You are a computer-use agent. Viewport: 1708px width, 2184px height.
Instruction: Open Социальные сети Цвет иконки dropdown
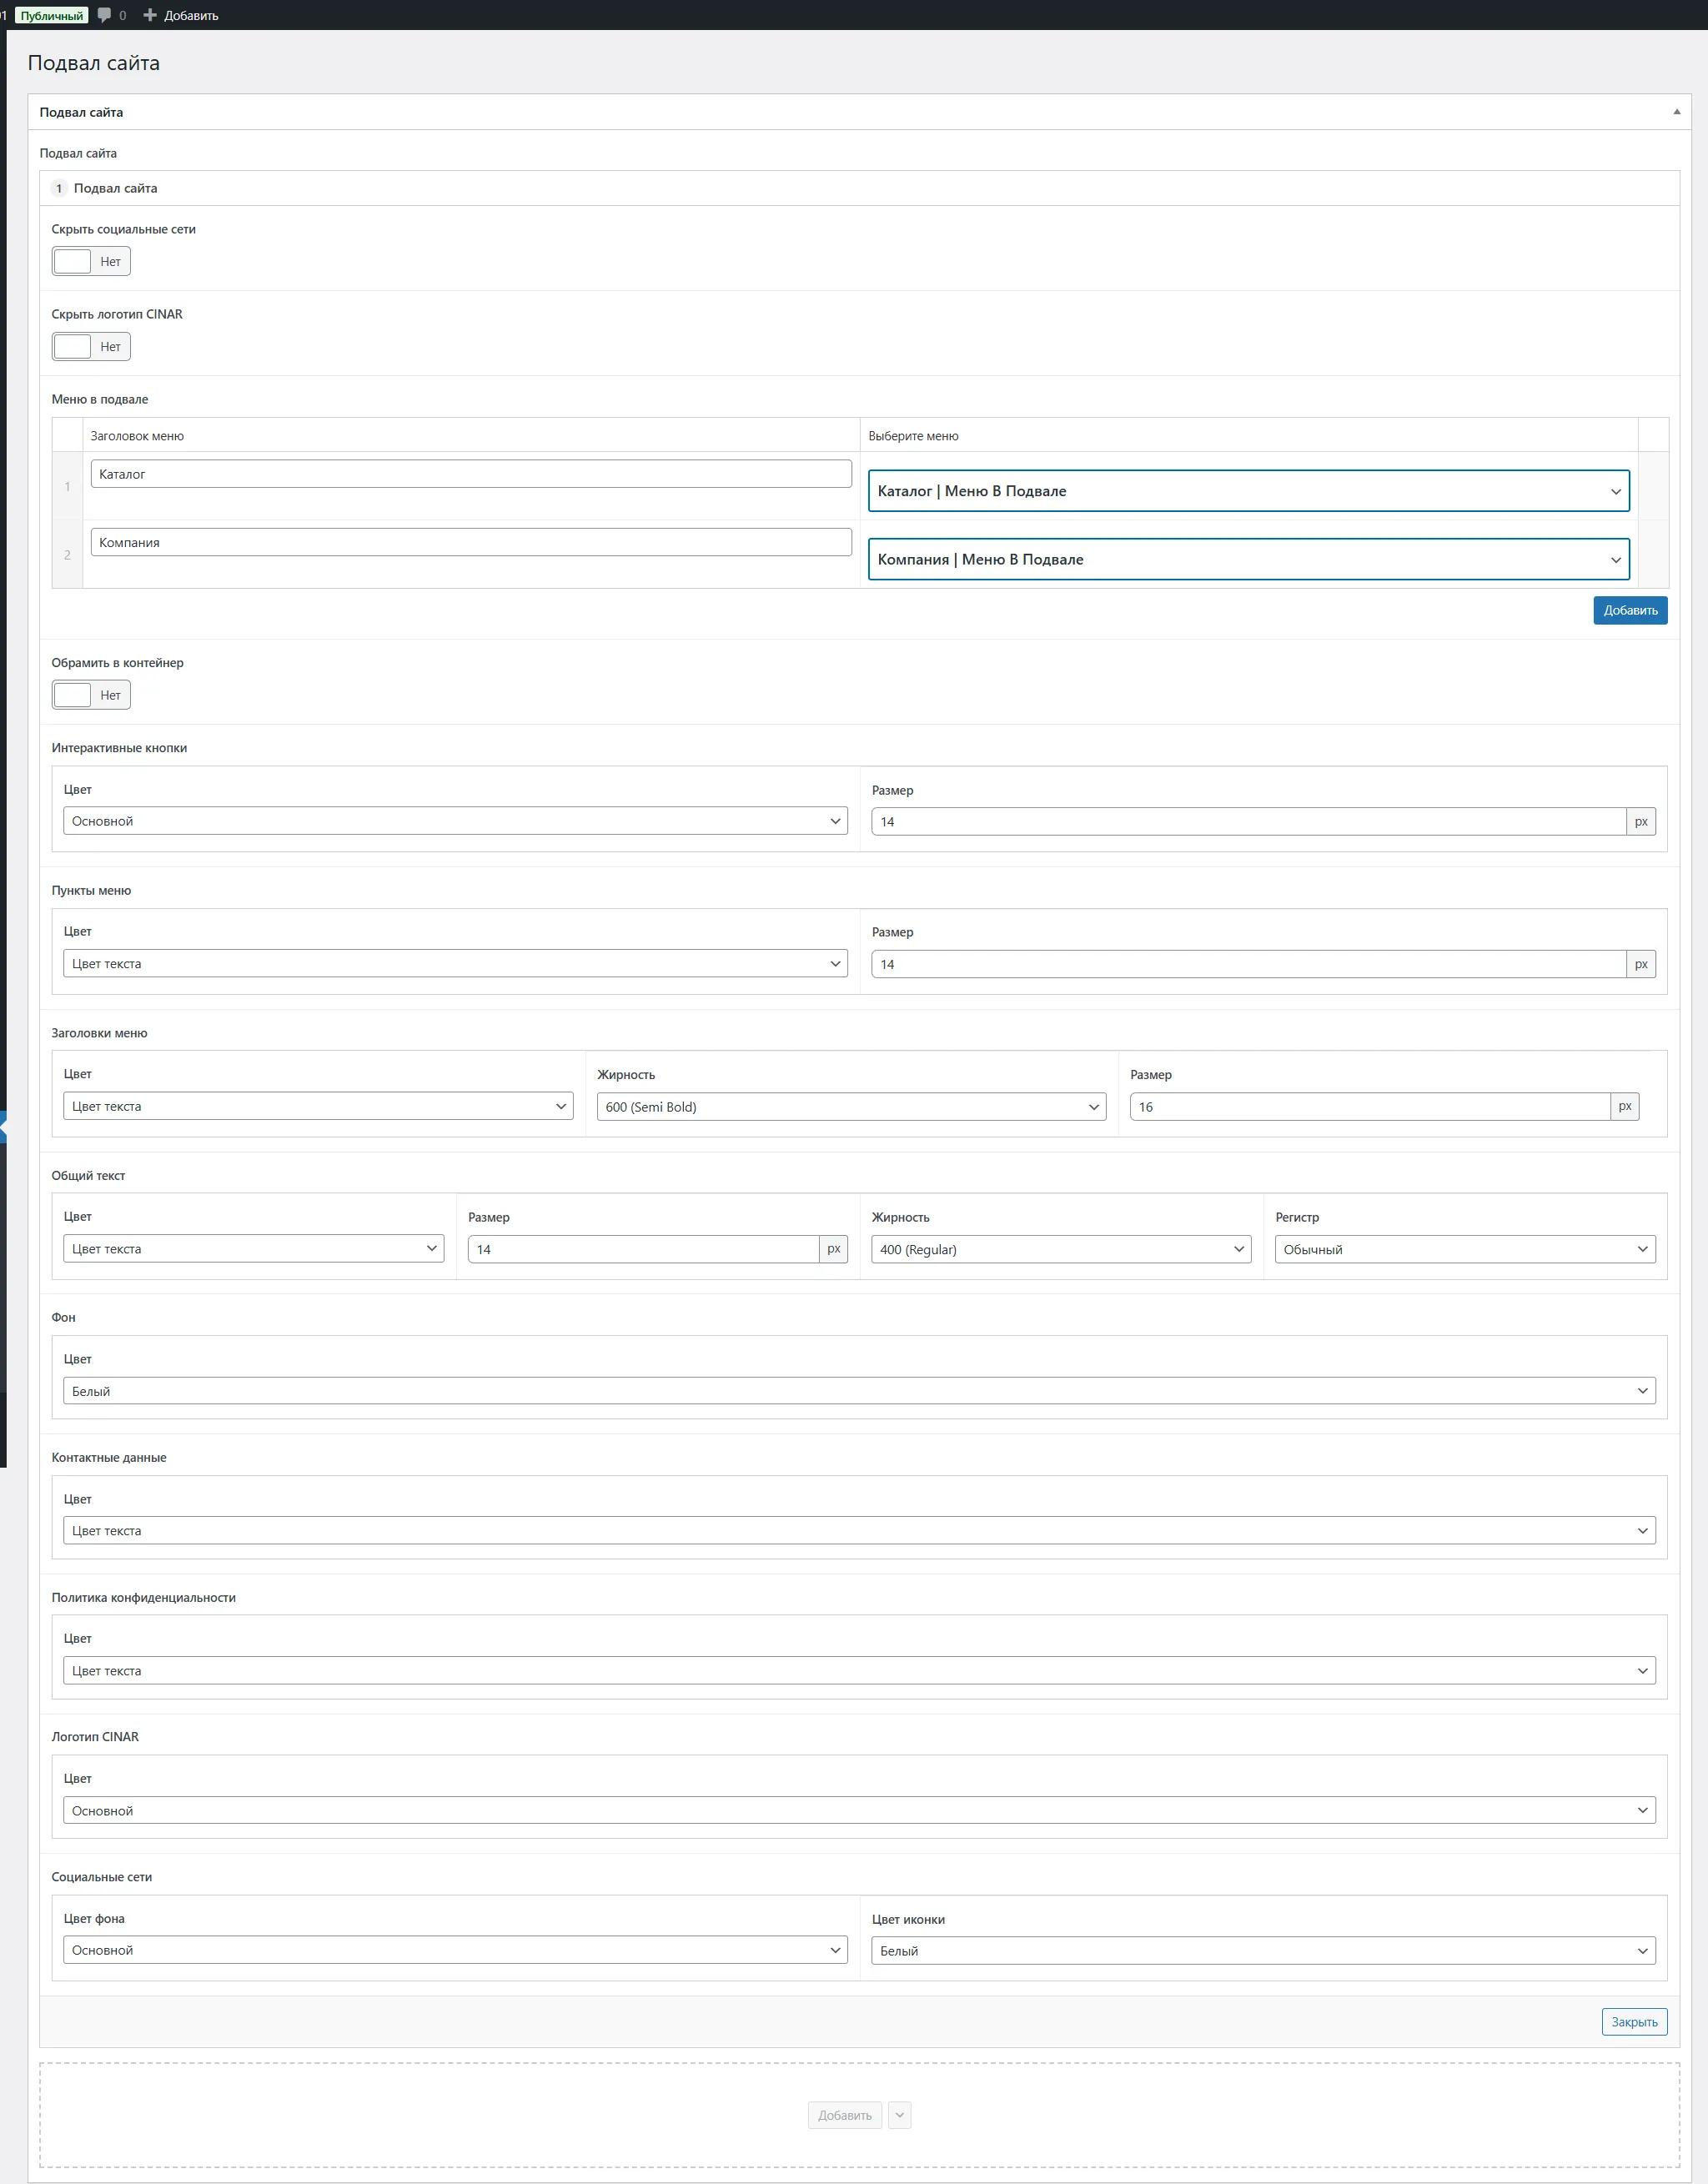(x=1263, y=1950)
